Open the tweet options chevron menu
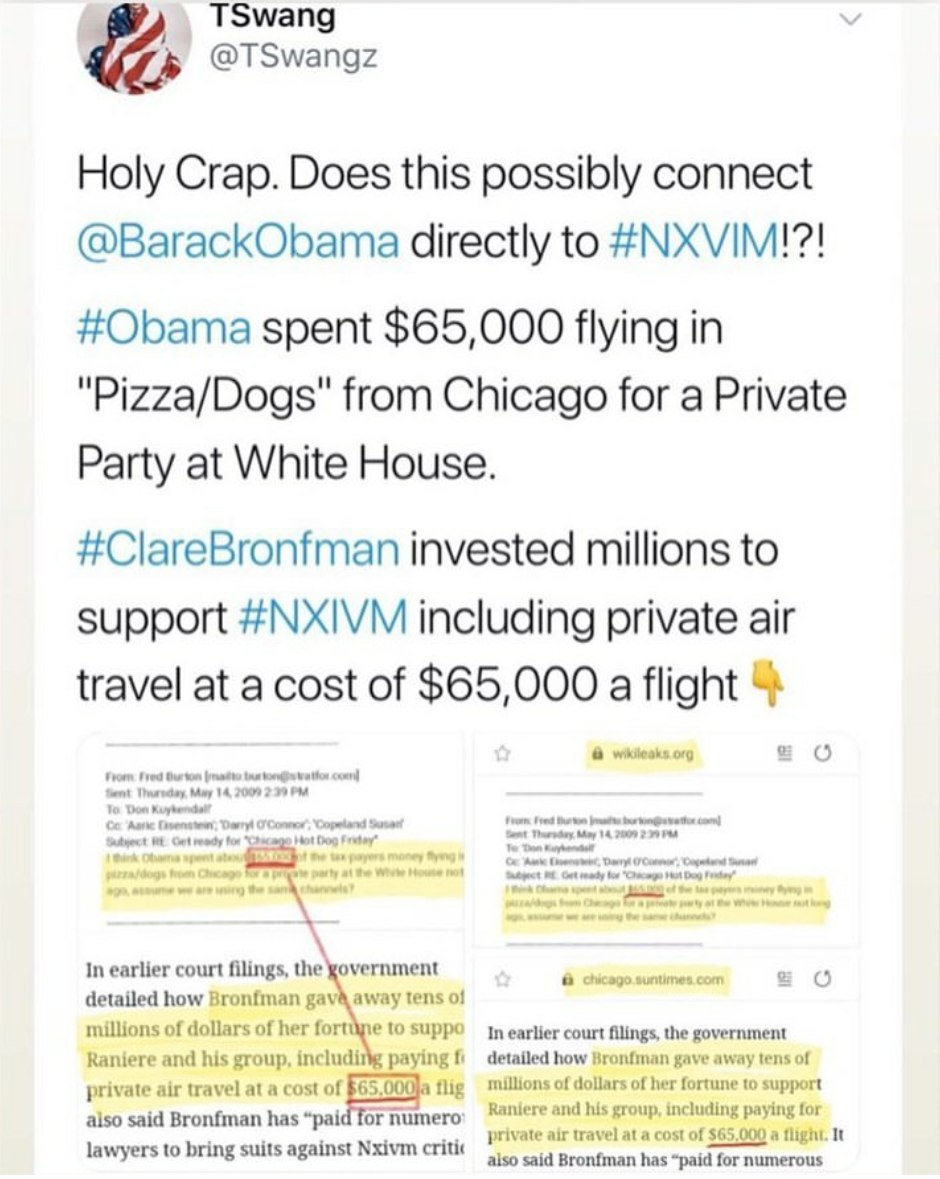The image size is (940, 1179). tap(851, 20)
